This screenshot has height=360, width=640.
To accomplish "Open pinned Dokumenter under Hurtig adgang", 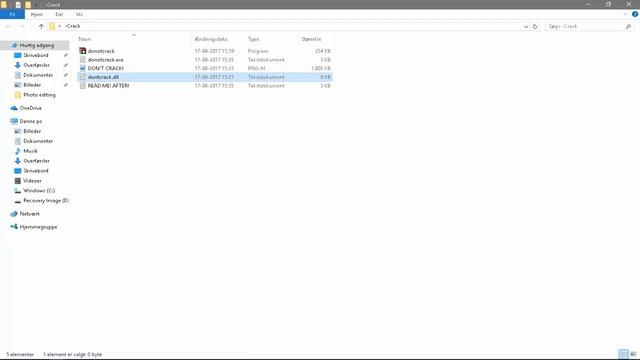I will (x=38, y=75).
